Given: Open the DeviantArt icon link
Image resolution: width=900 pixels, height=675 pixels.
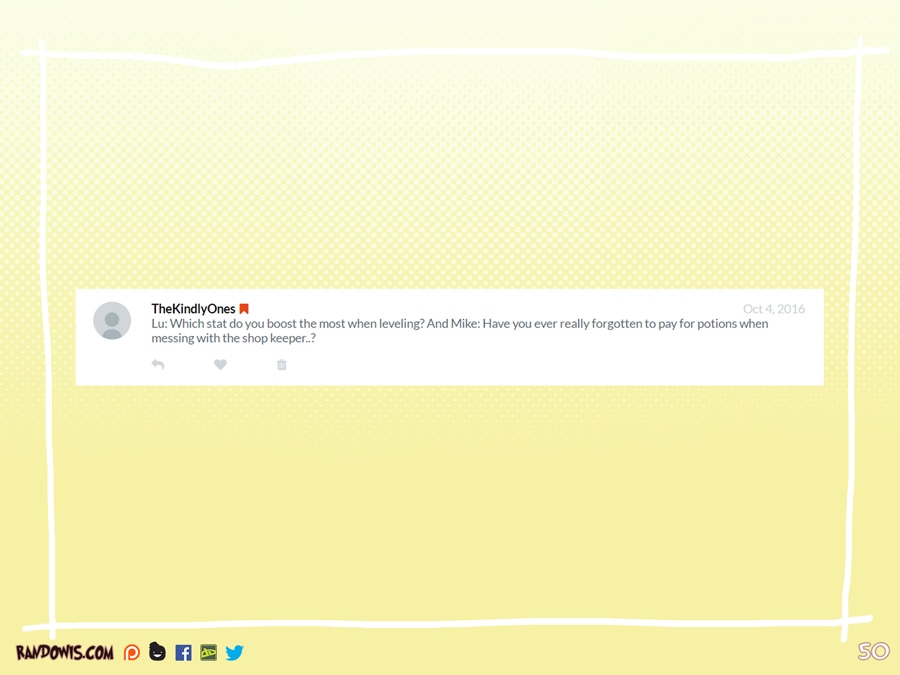Looking at the screenshot, I should click(x=208, y=653).
